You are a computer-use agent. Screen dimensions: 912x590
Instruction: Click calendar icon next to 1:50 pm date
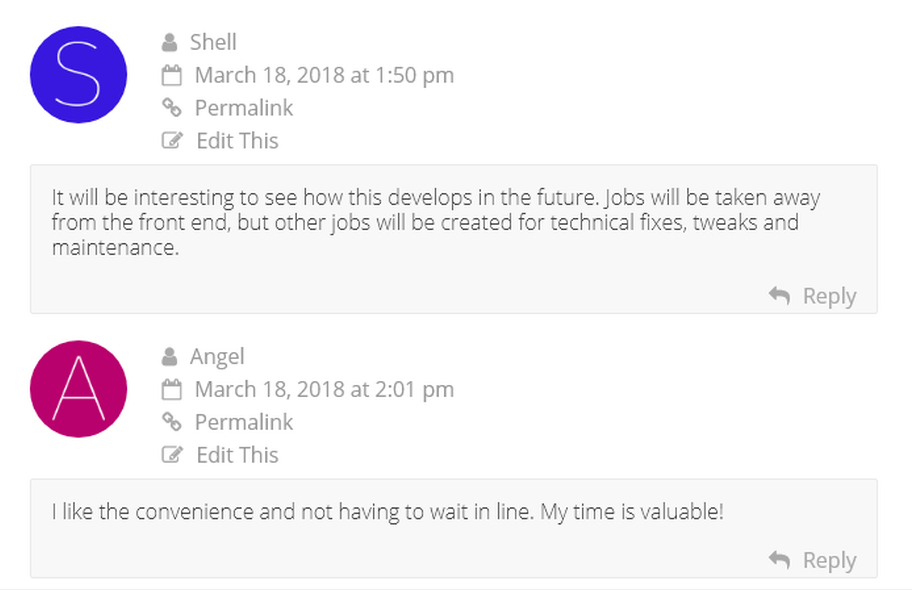(172, 75)
